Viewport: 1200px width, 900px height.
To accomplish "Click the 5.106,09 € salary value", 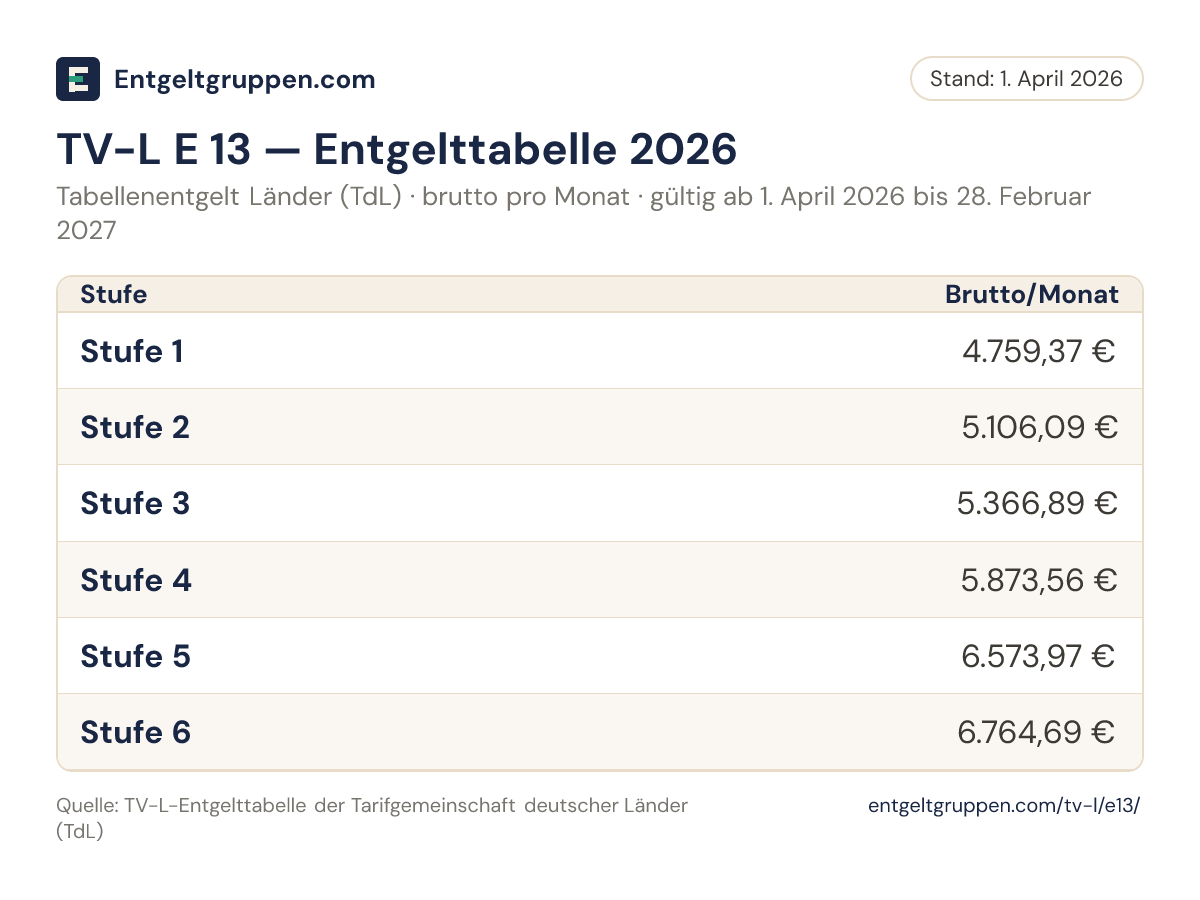I will pos(1040,427).
